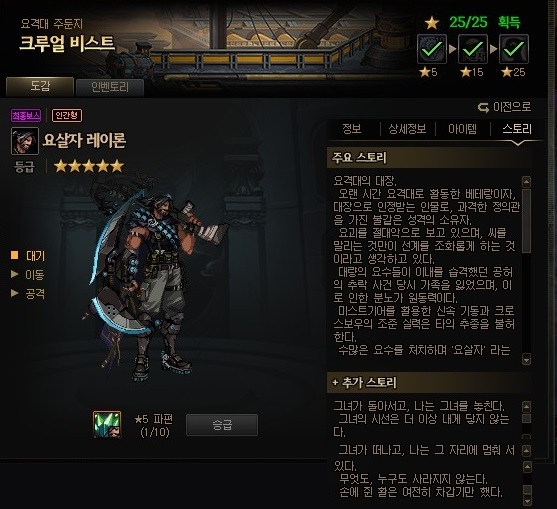This screenshot has width=557, height=509.
Task: Click the ★5 파편 fragment item icon
Action: coord(107,424)
